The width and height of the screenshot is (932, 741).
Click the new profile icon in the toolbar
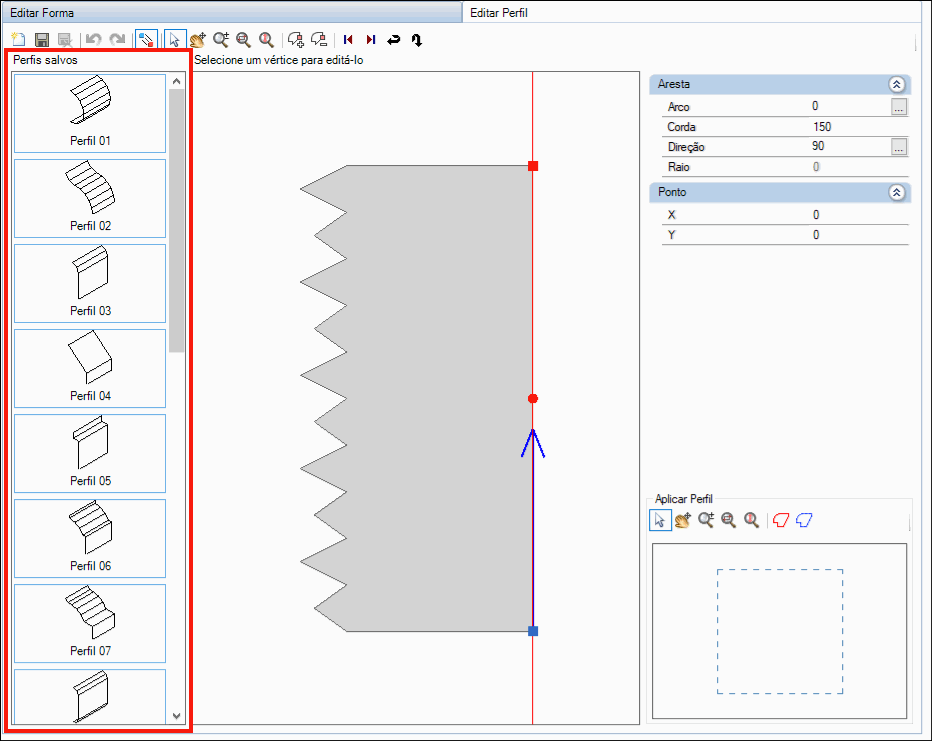[18, 40]
